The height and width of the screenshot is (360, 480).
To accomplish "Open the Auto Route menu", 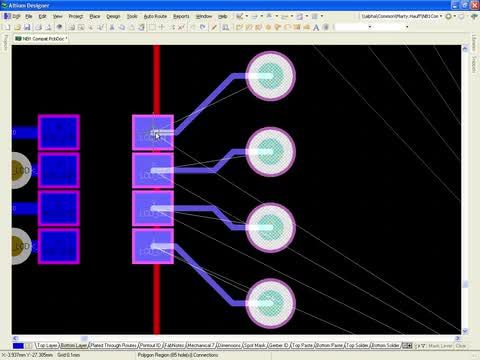I will click(155, 16).
